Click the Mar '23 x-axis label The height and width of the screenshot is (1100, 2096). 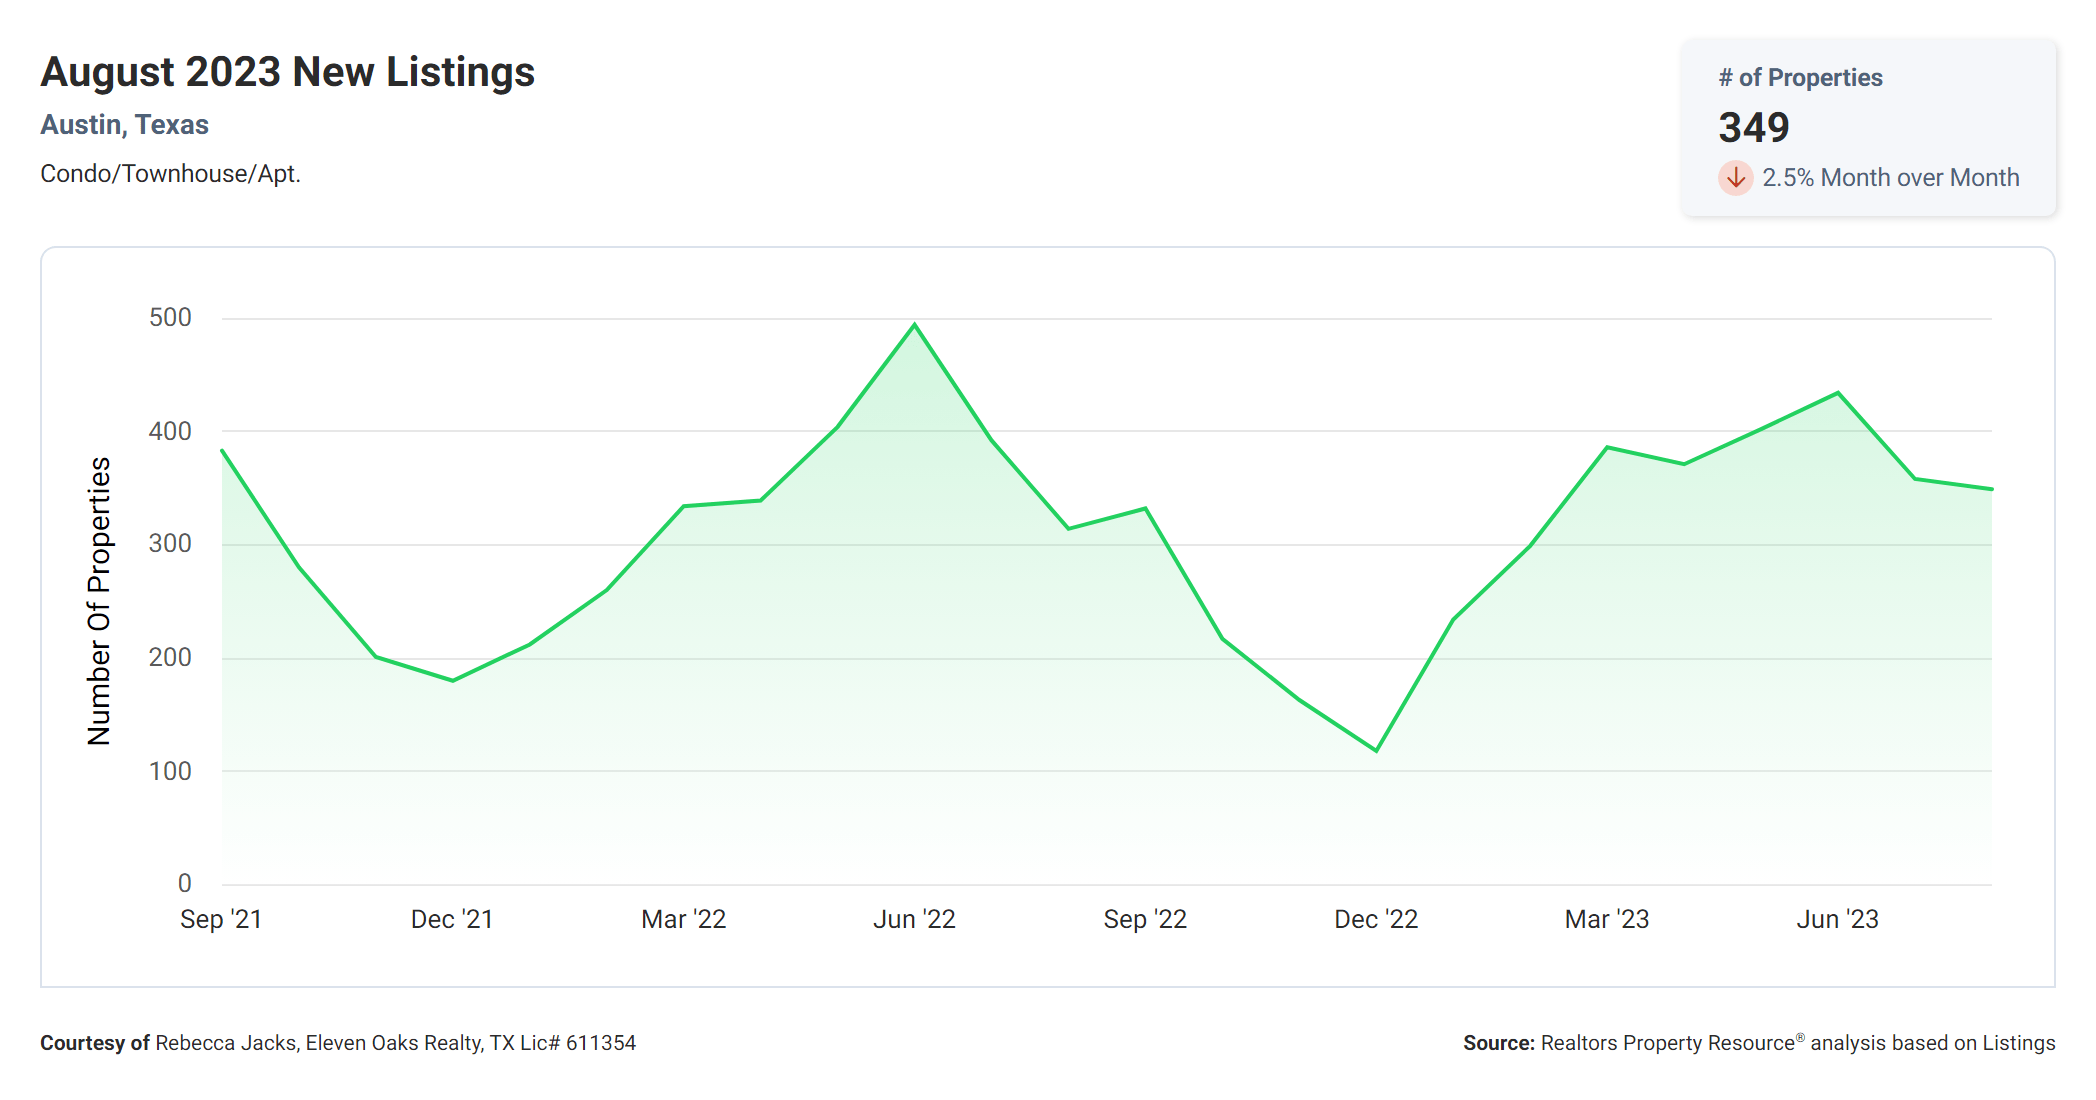(1606, 919)
